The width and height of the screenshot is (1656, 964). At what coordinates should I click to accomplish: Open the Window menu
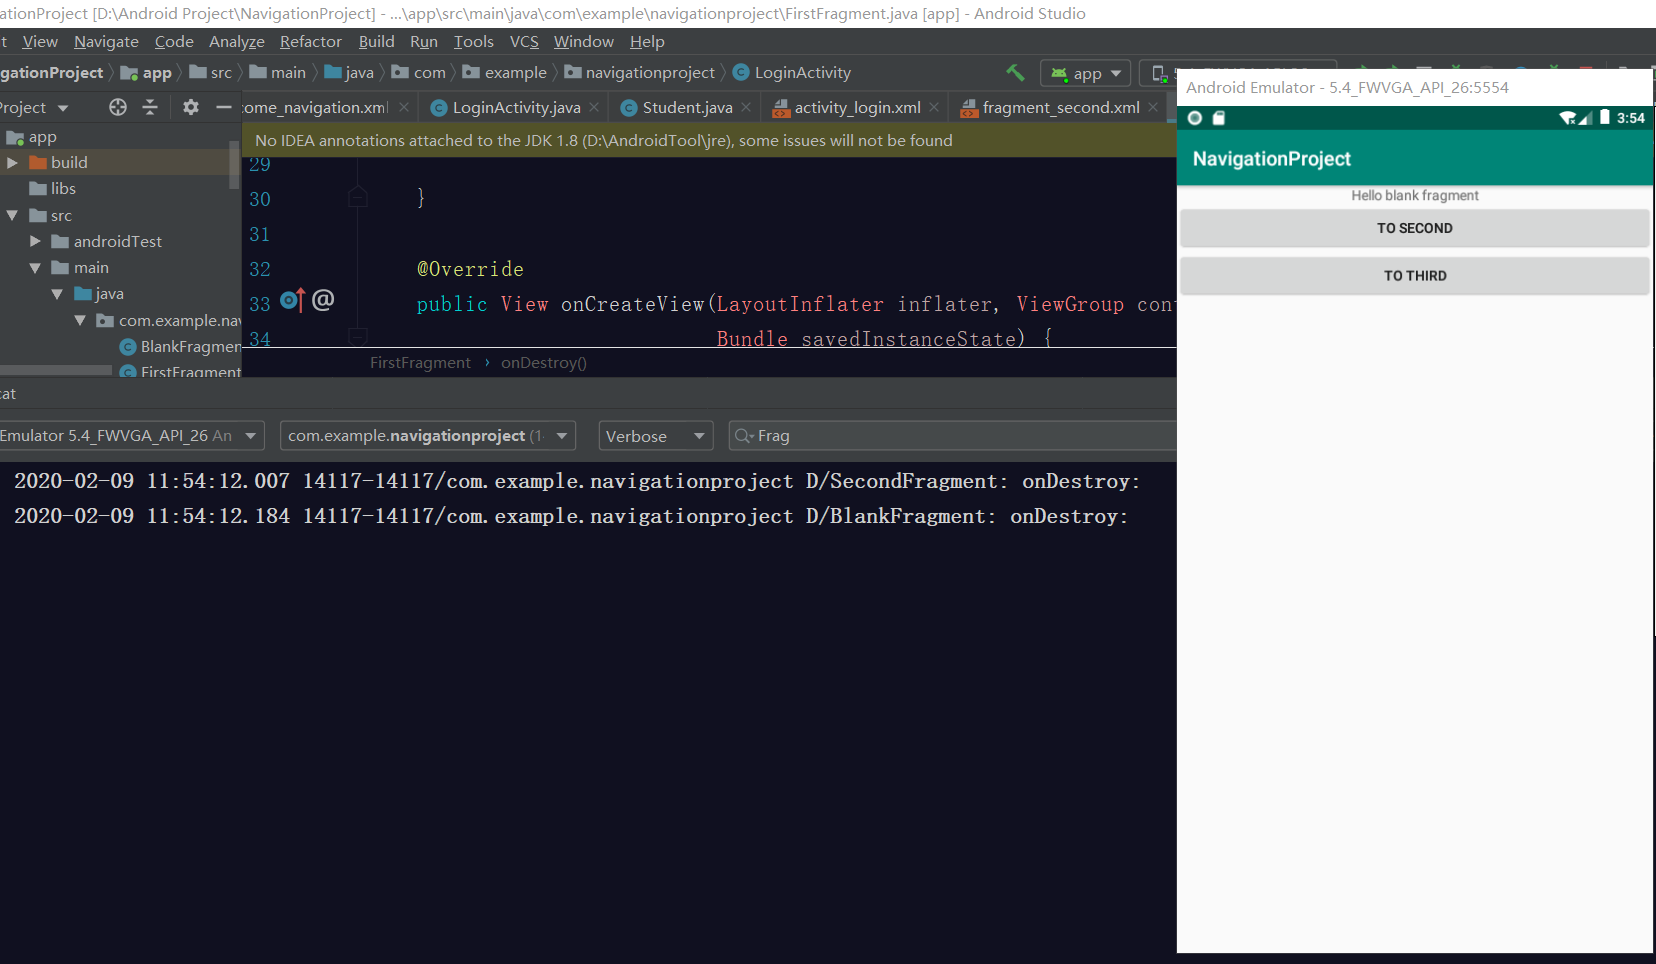[584, 41]
